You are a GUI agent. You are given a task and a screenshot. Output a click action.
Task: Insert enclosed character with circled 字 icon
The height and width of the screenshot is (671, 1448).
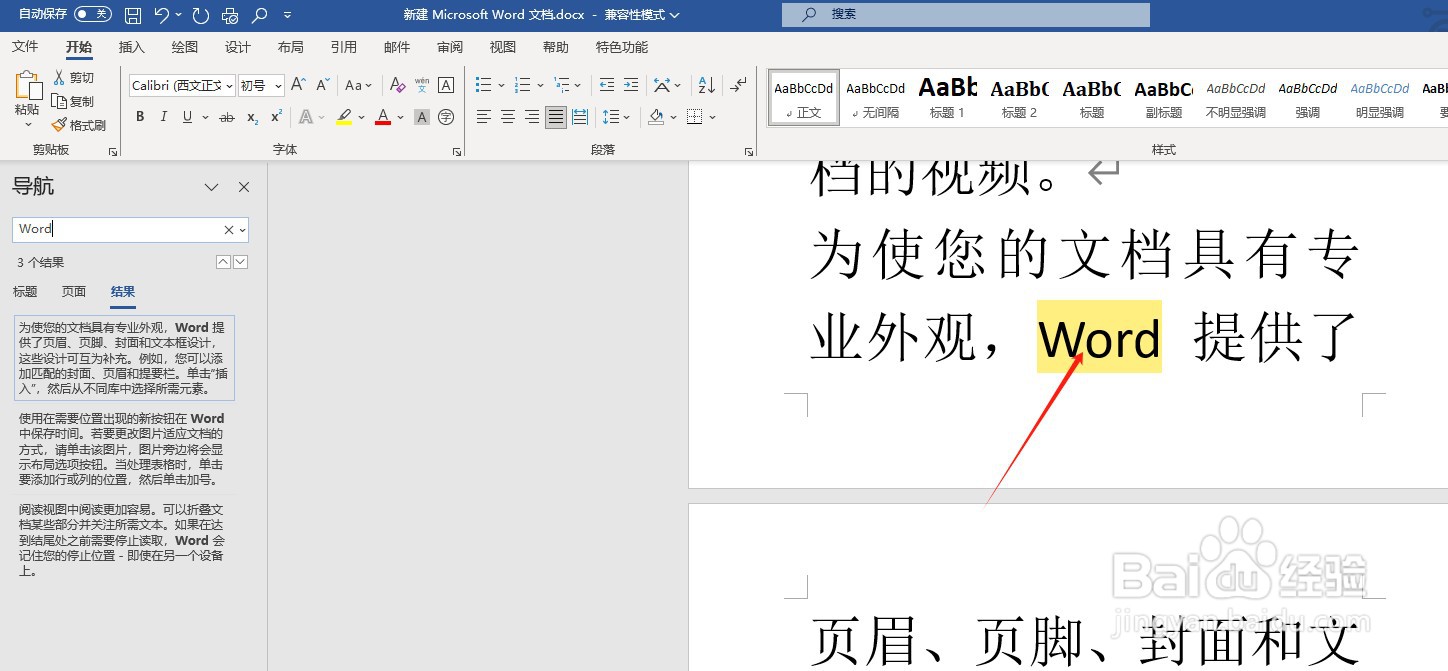tap(446, 118)
